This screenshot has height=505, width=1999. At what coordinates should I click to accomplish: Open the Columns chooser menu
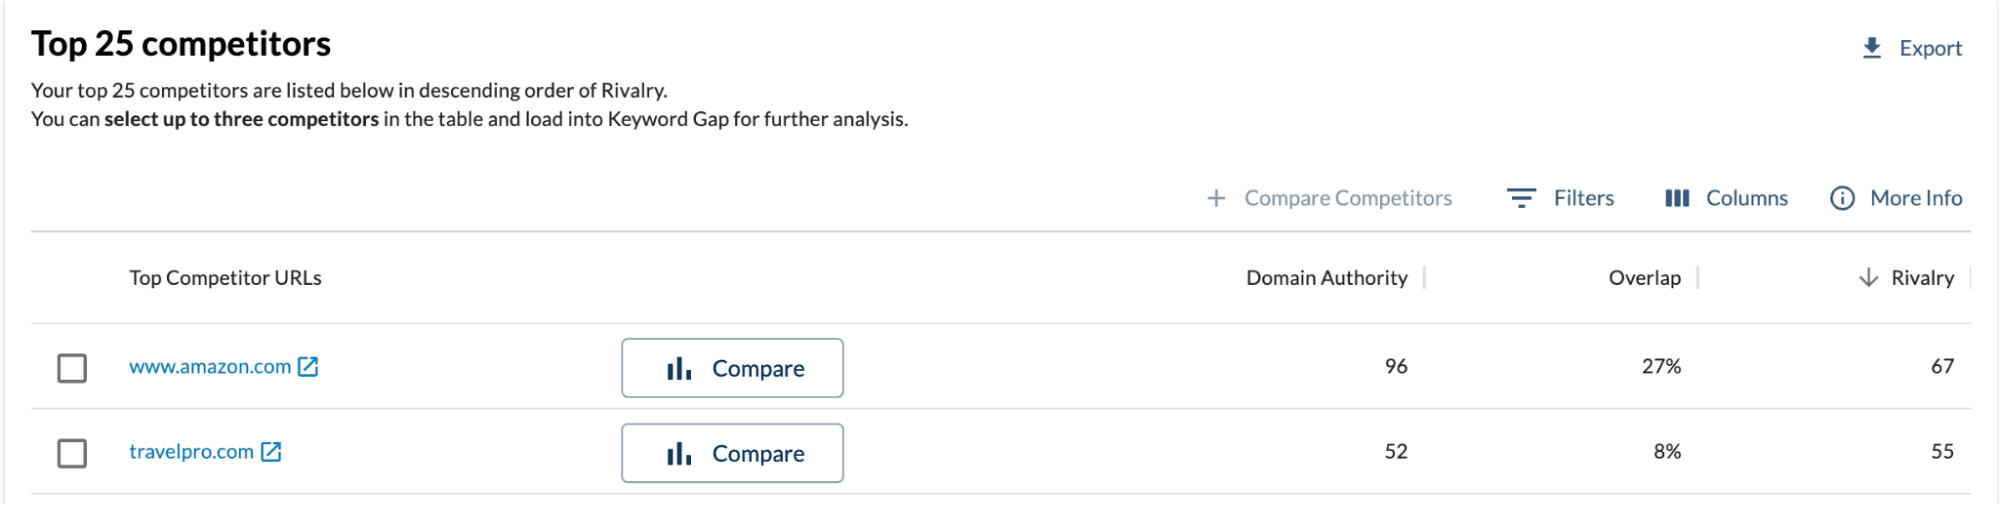[x=1746, y=198]
